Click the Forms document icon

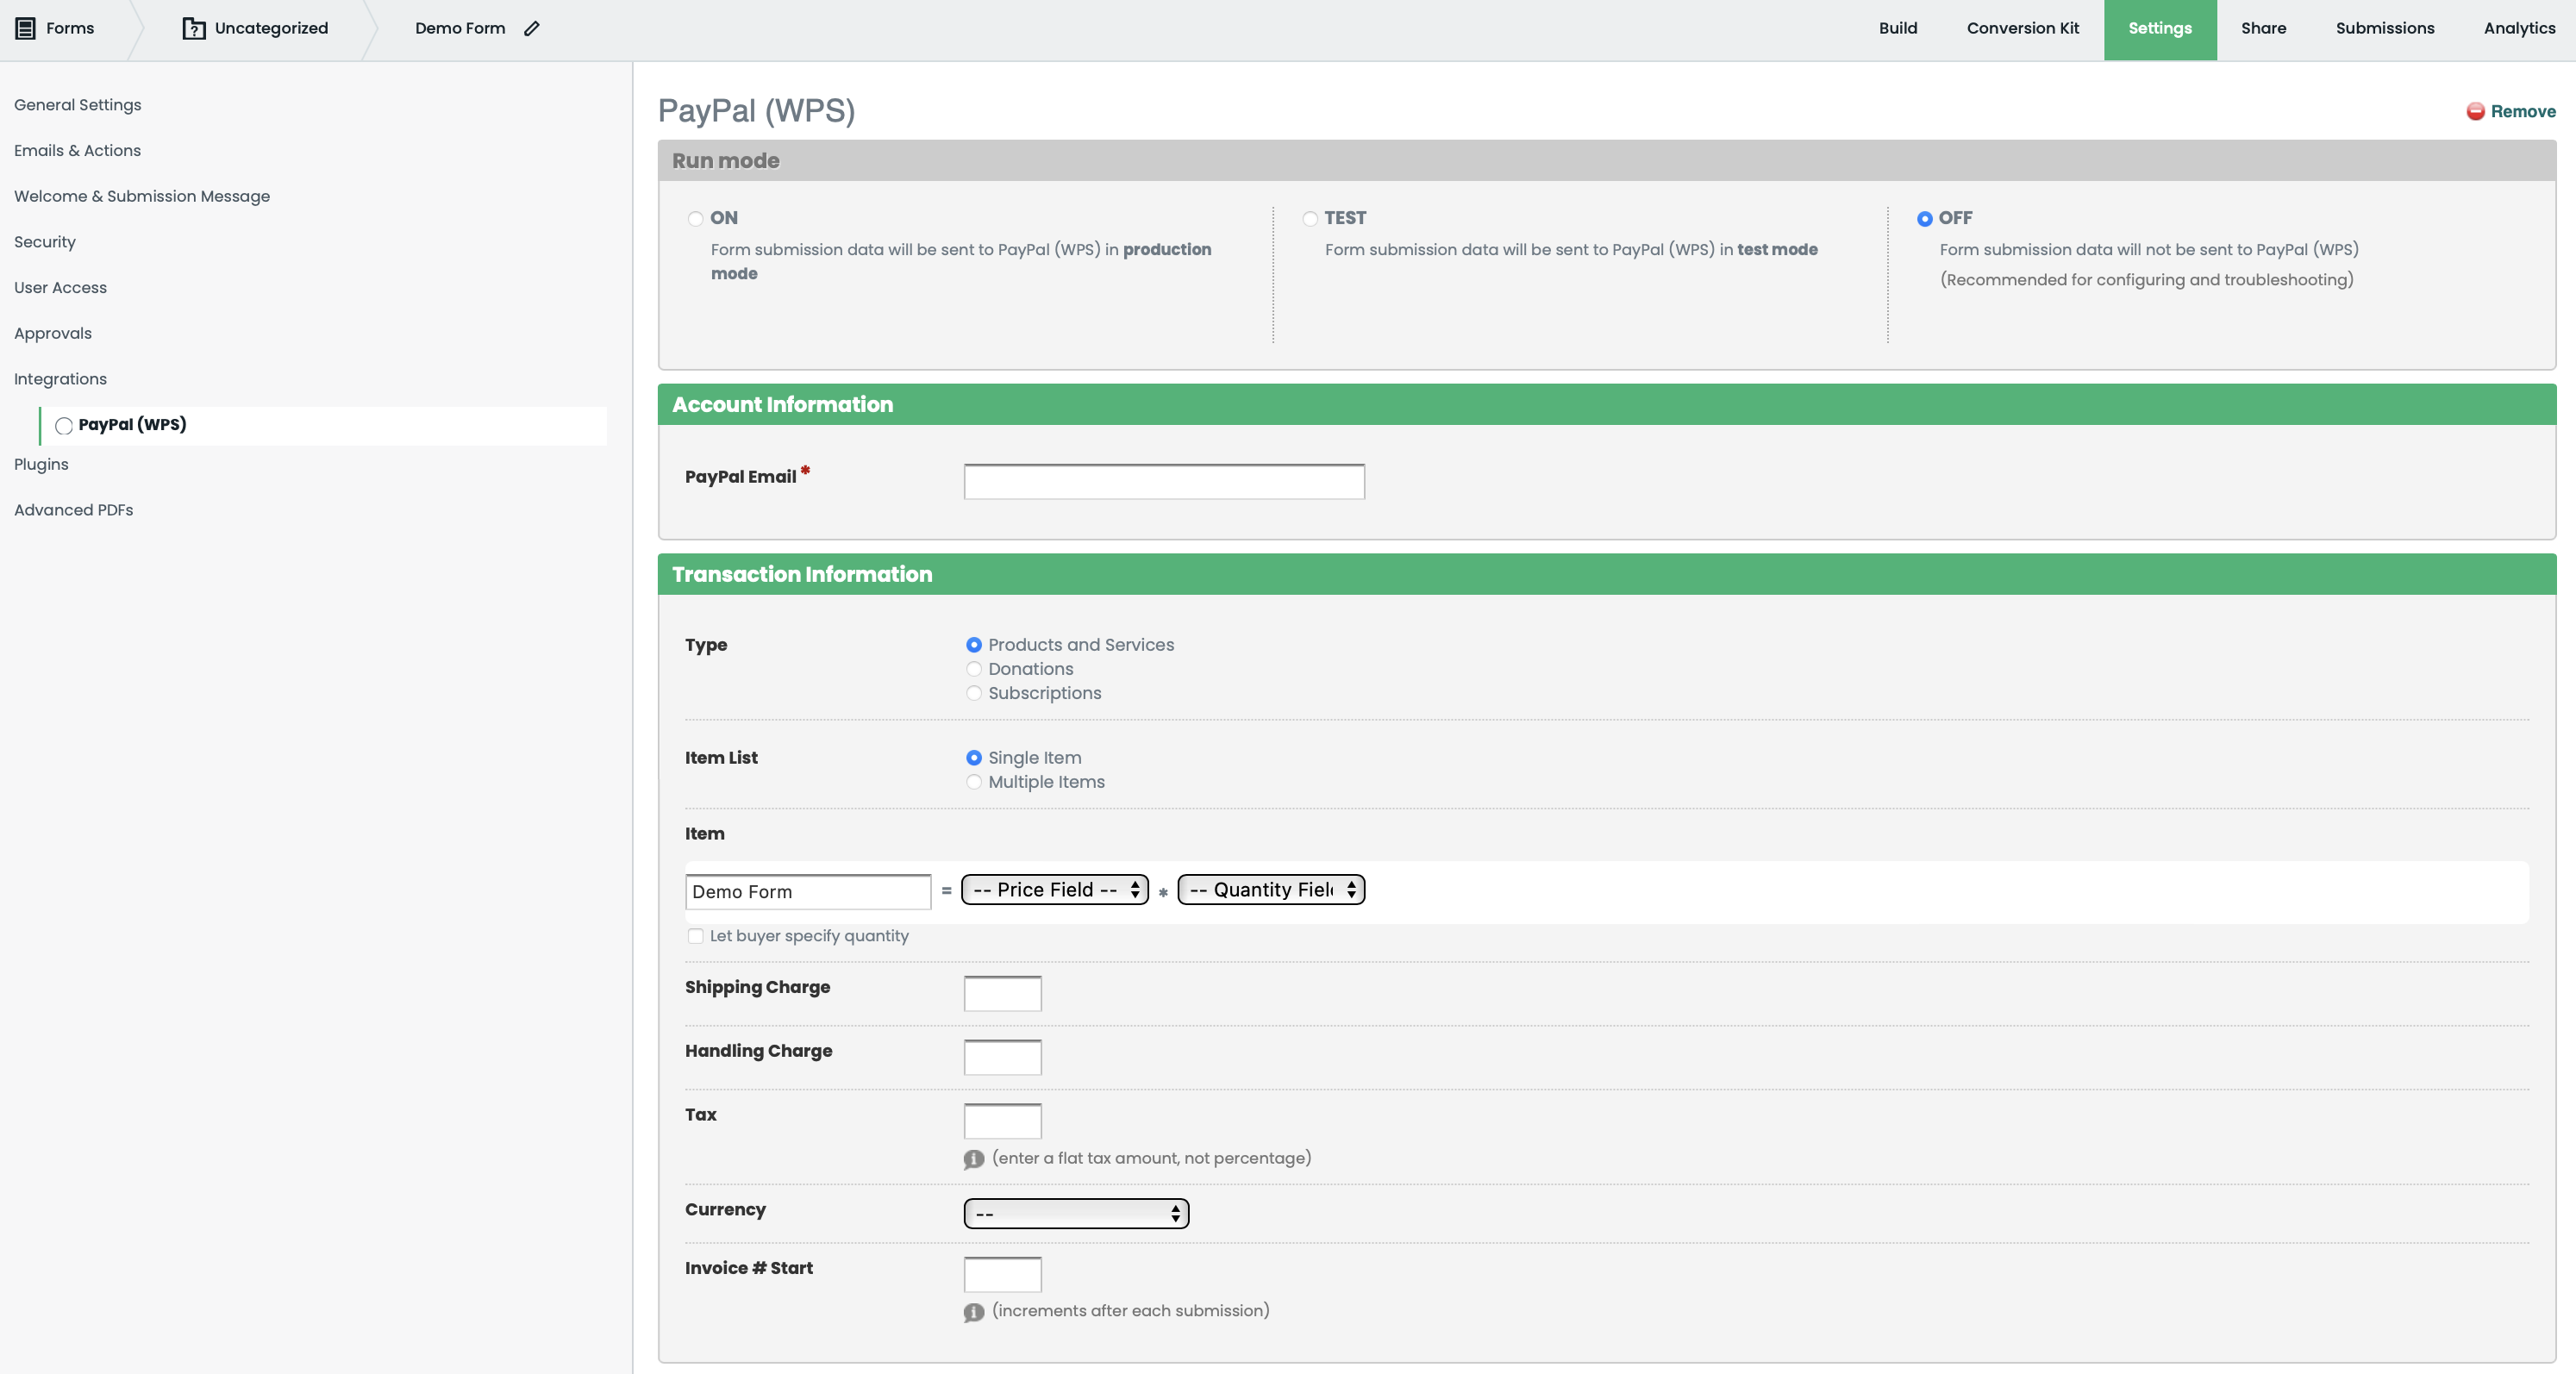[25, 28]
